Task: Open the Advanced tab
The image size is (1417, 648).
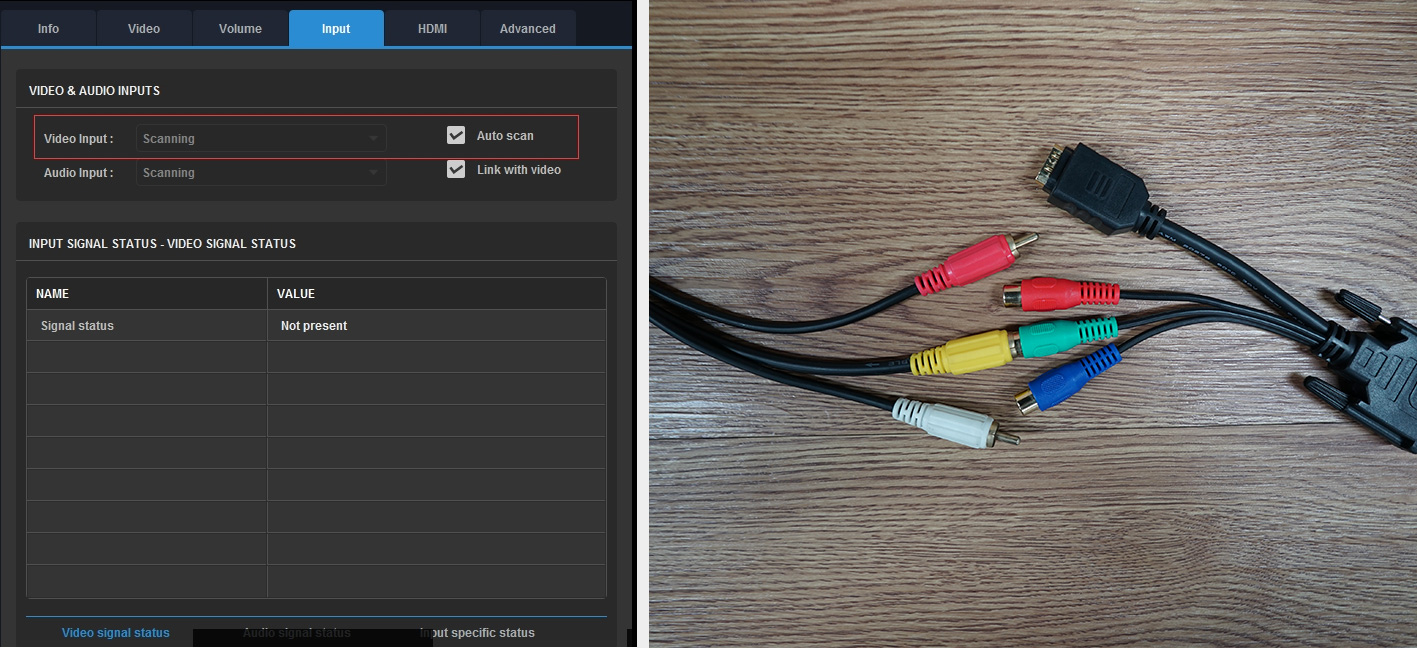Action: tap(528, 28)
